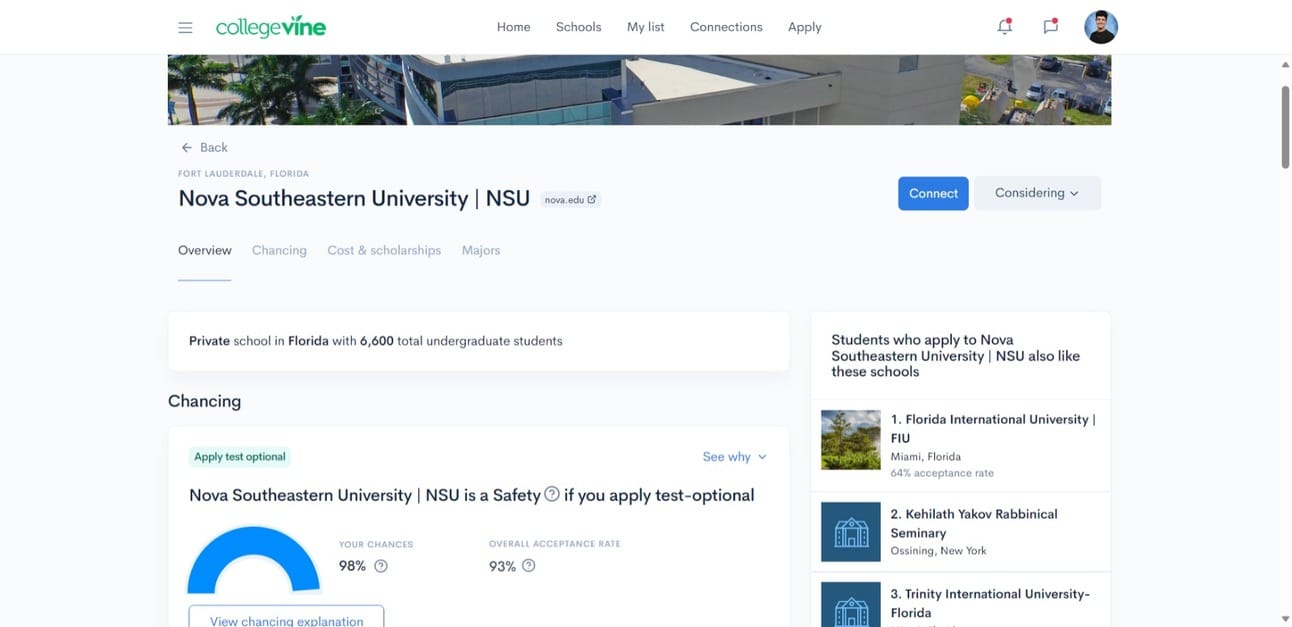Click the 98% chances value
1292x627 pixels.
pyautogui.click(x=352, y=566)
